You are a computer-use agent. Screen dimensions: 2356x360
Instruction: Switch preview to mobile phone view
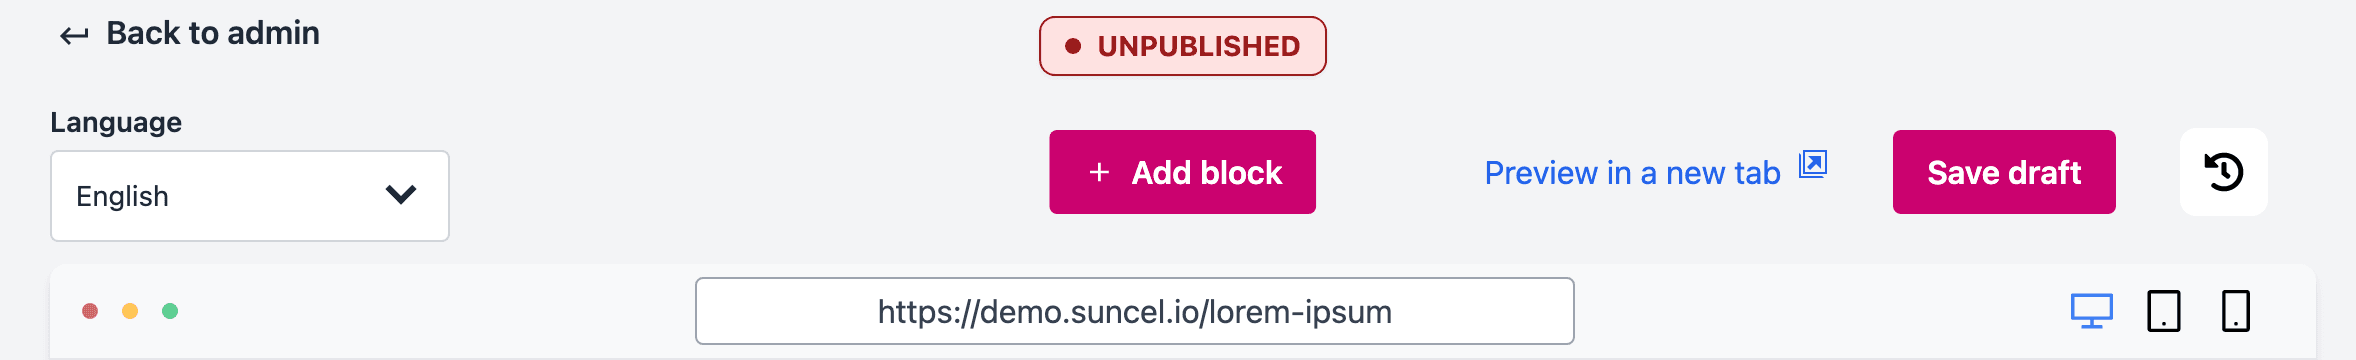(x=2236, y=311)
